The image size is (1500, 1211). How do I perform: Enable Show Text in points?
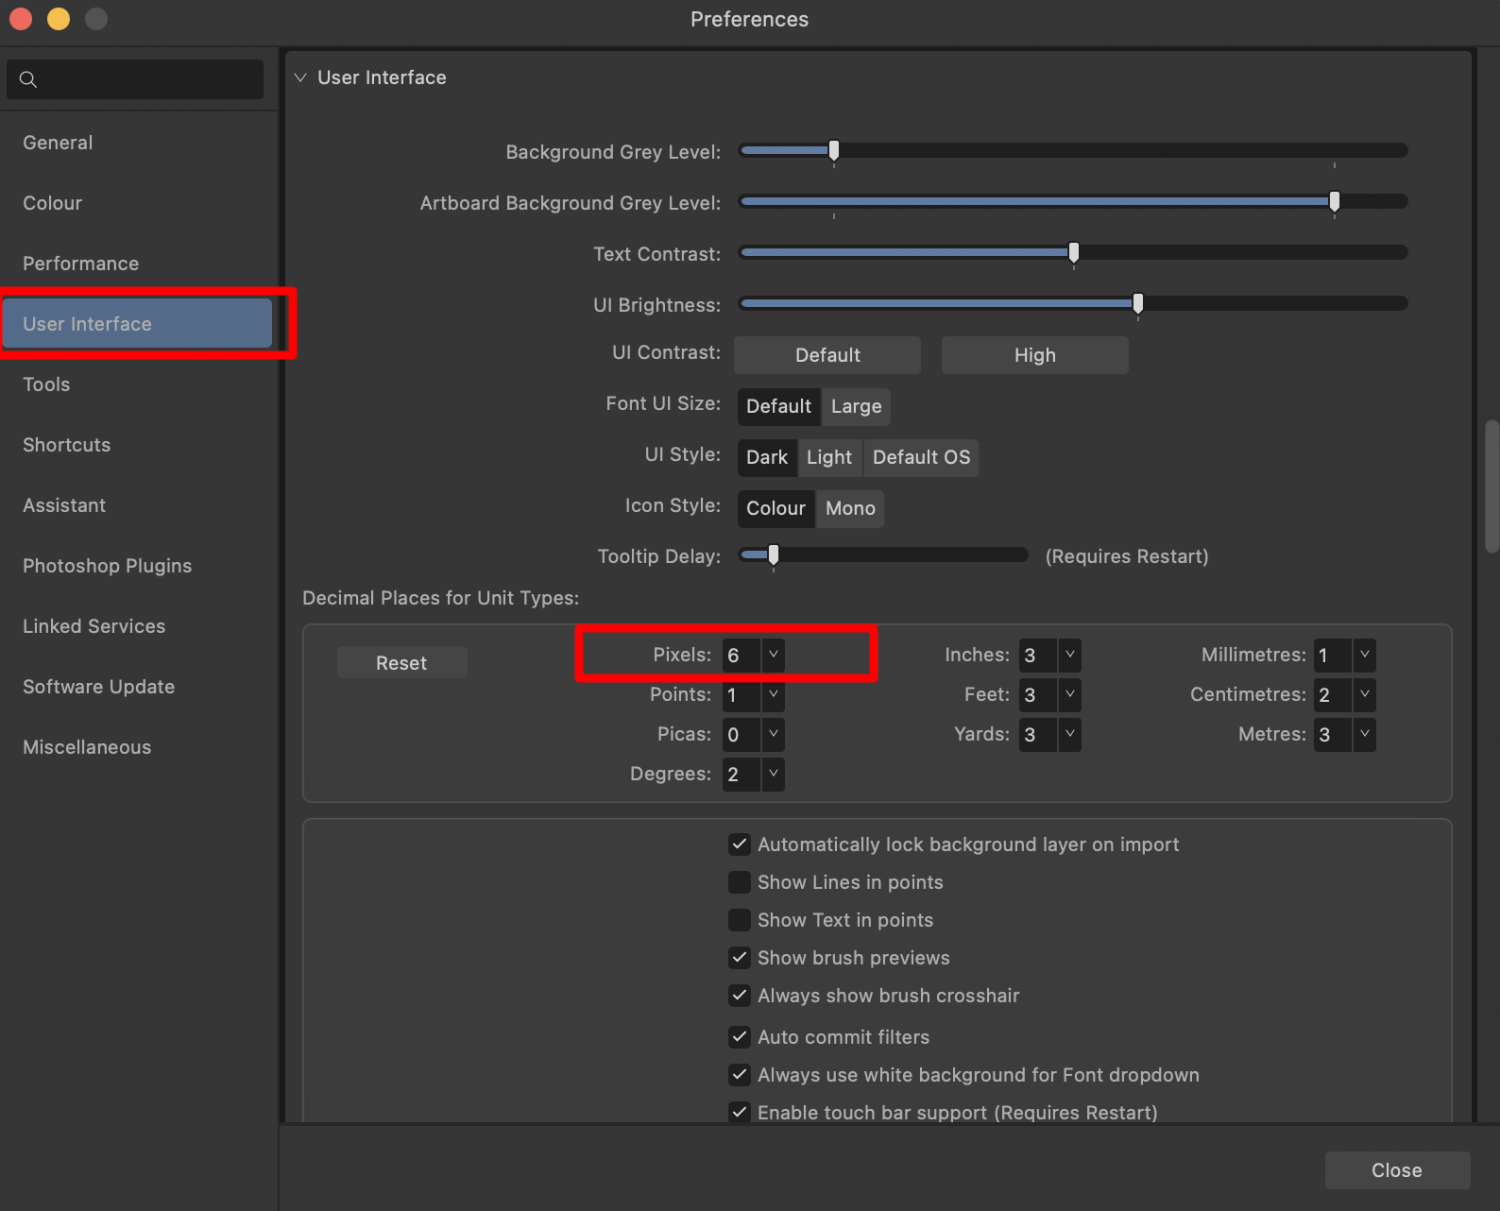(x=739, y=920)
